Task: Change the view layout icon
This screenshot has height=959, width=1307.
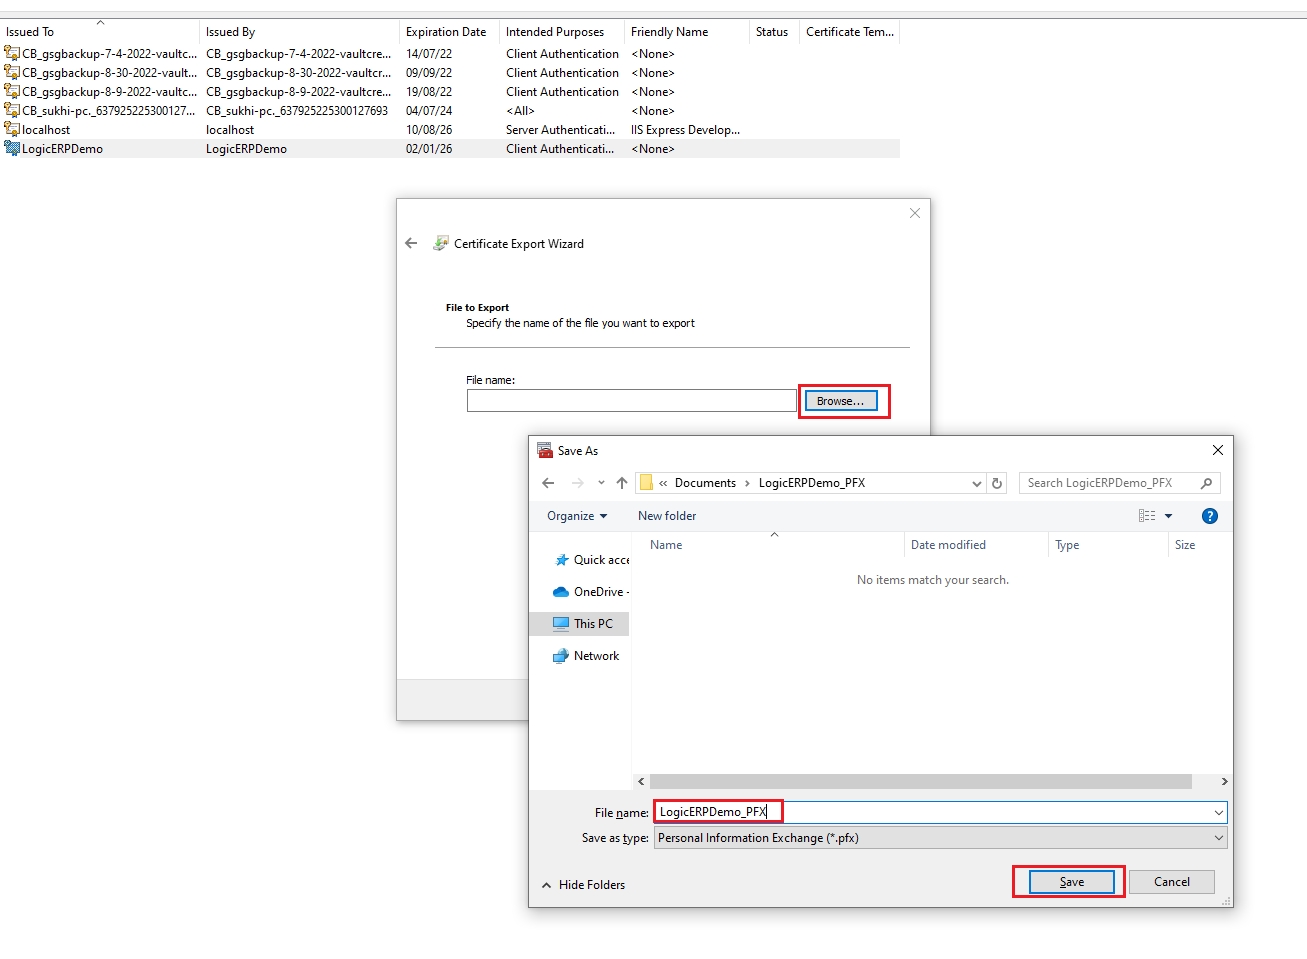Action: point(1147,516)
